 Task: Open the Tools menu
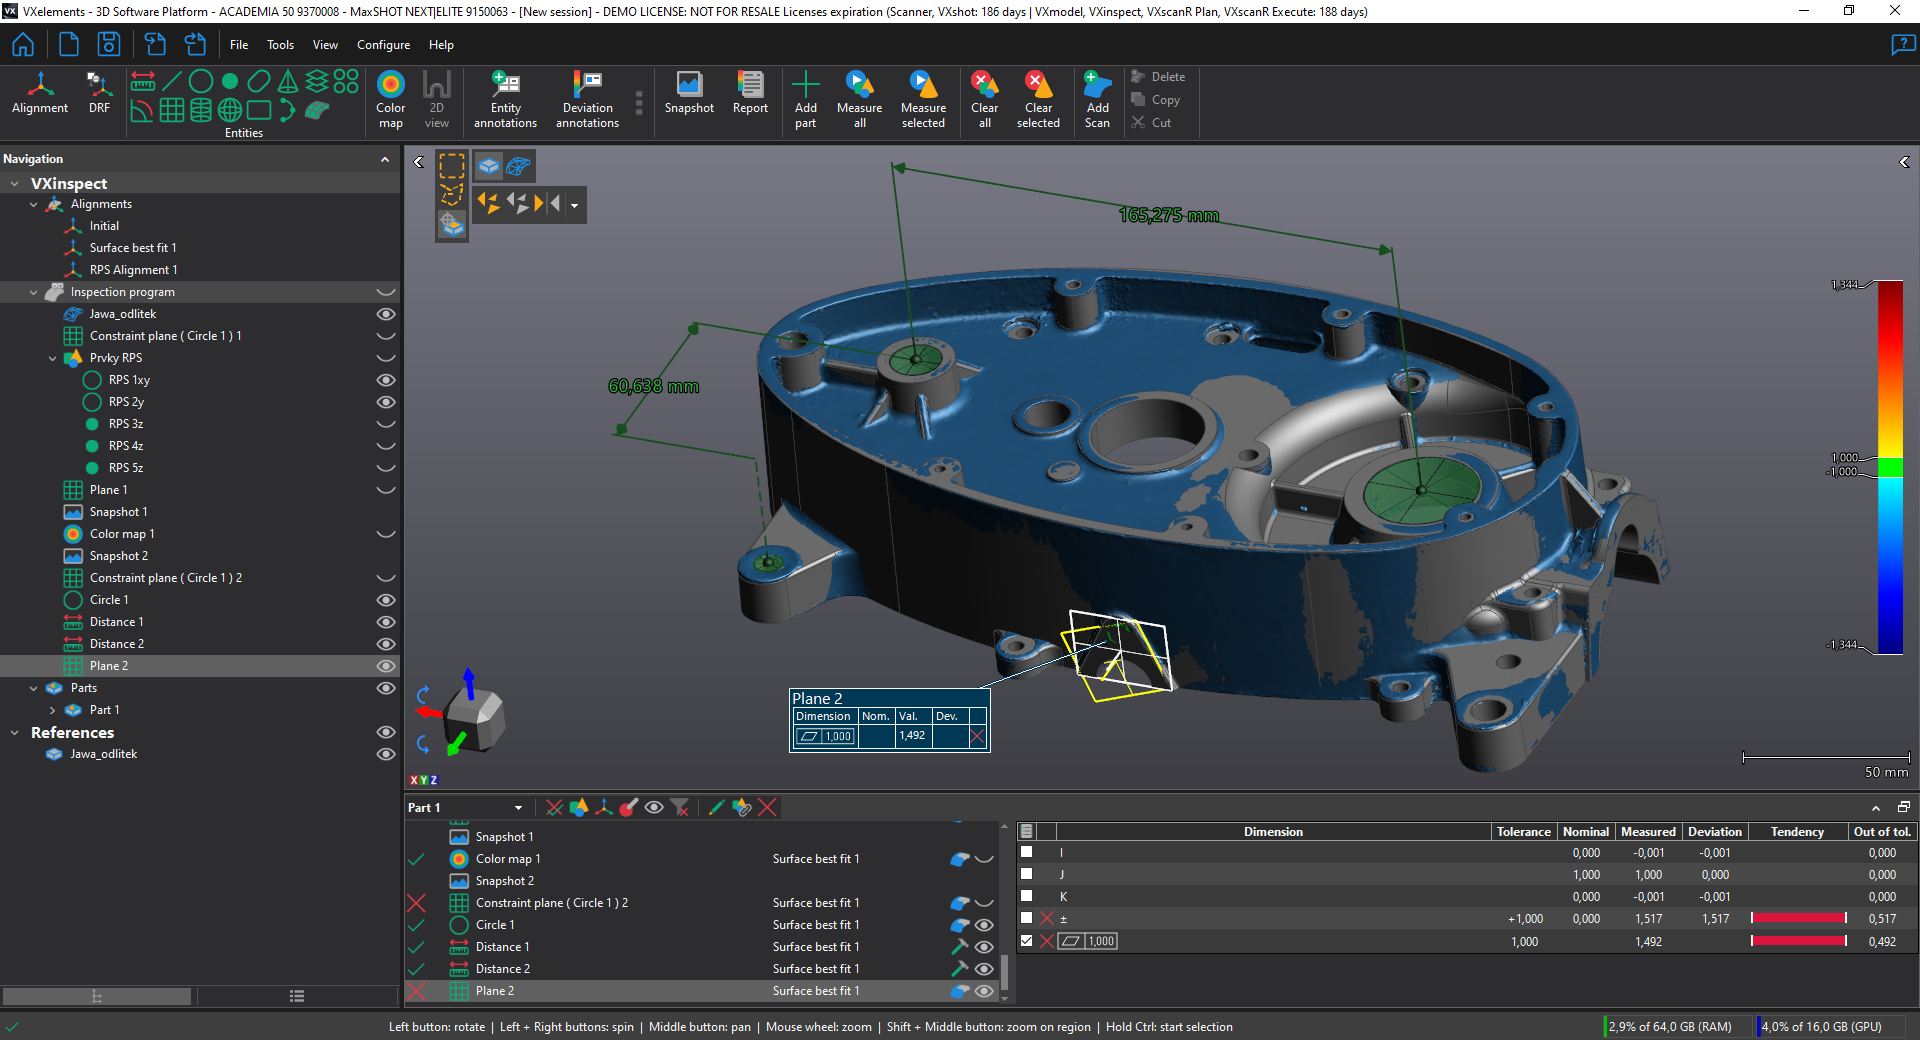280,45
